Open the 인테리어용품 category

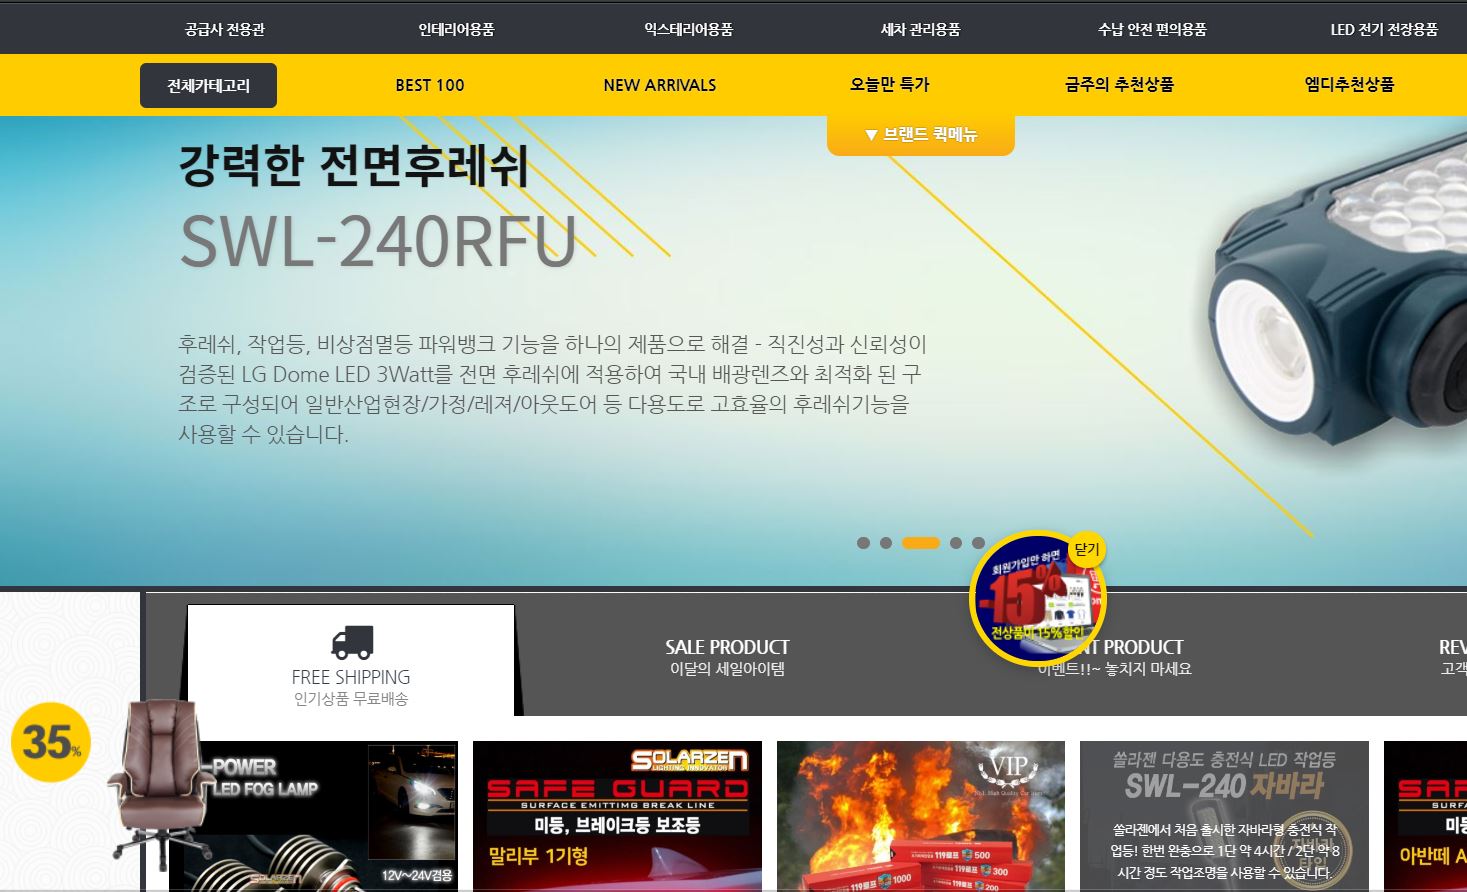pyautogui.click(x=456, y=30)
